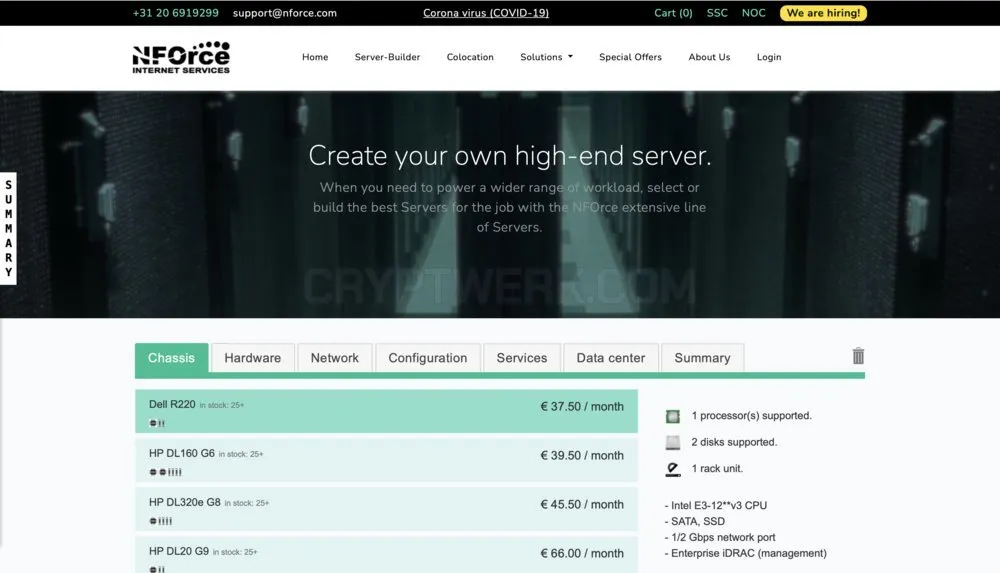Viewport: 1000px width, 573px height.
Task: Expand the Solutions dropdown menu
Action: 546,57
